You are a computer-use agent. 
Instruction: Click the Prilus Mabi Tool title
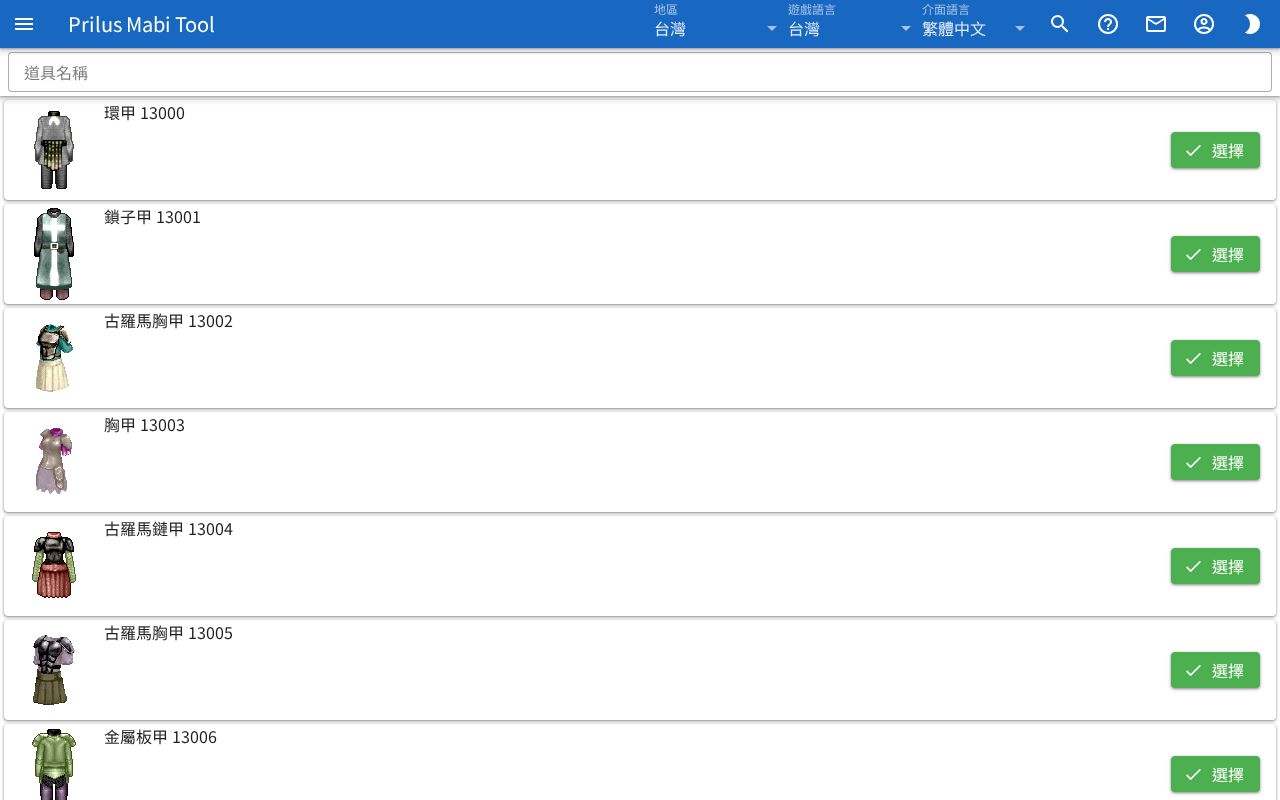(142, 24)
